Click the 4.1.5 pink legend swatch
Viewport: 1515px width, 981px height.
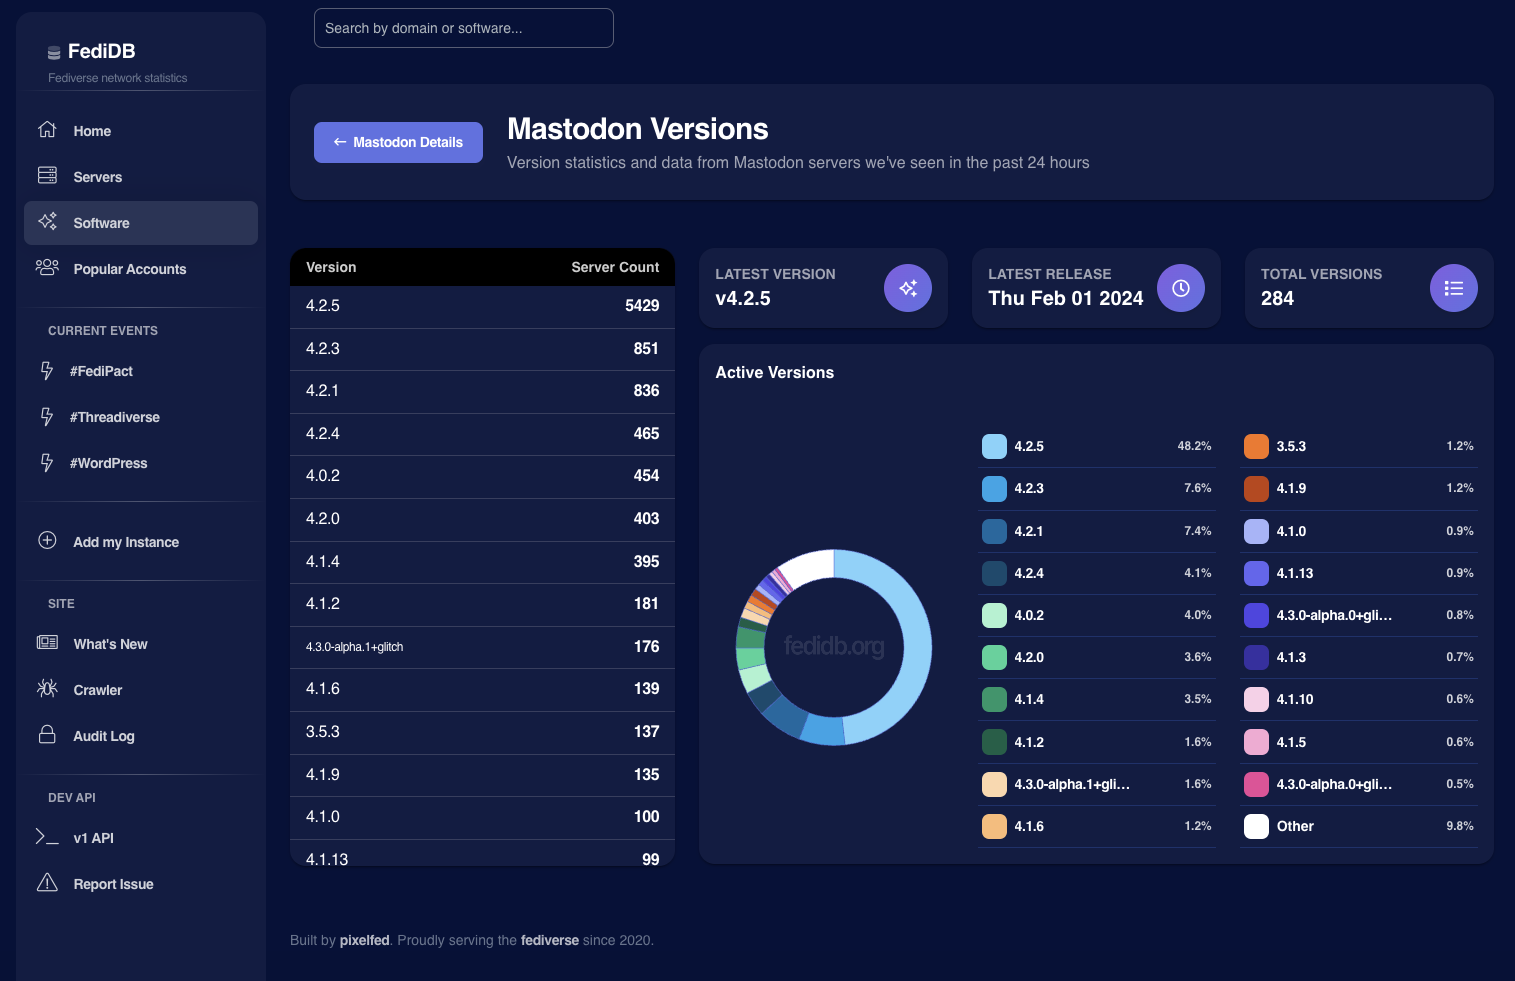[x=1256, y=742]
